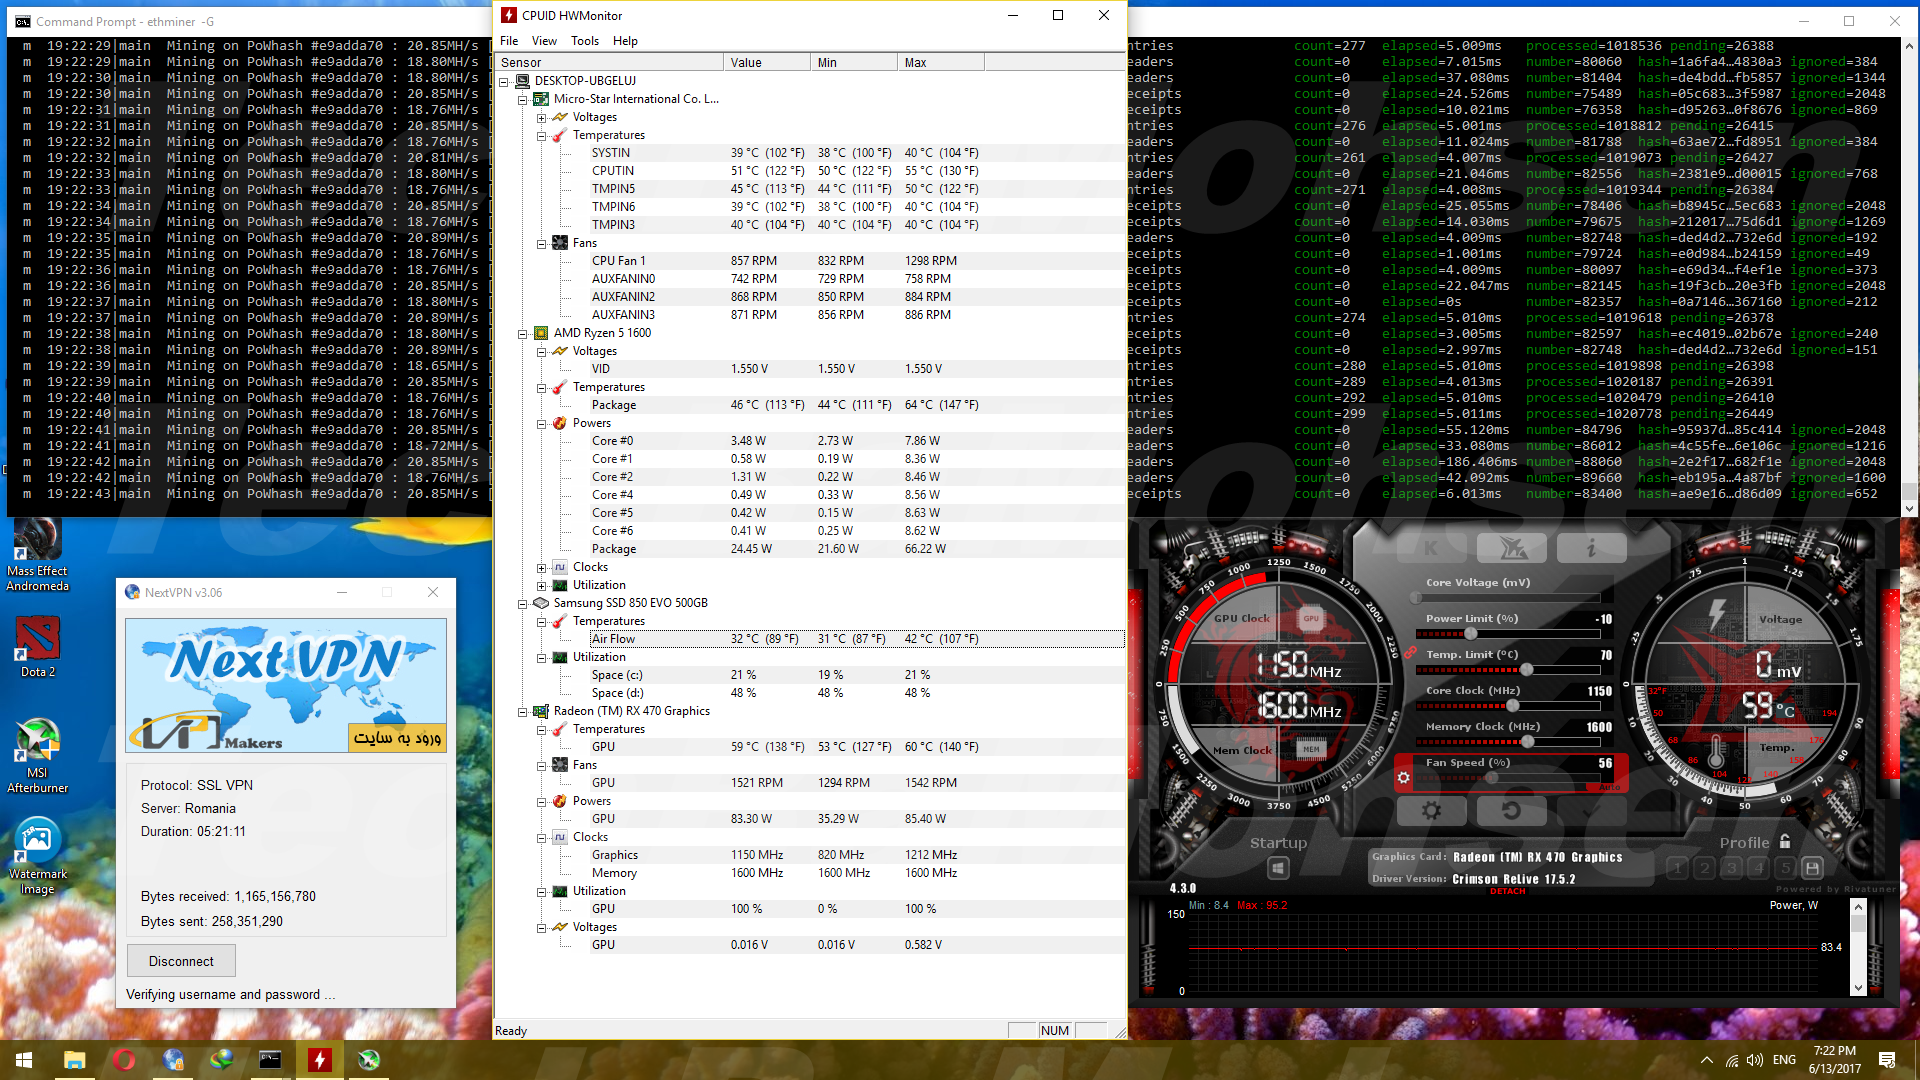Screen dimensions: 1920x1080
Task: Select profile slot 1
Action: 1678,868
